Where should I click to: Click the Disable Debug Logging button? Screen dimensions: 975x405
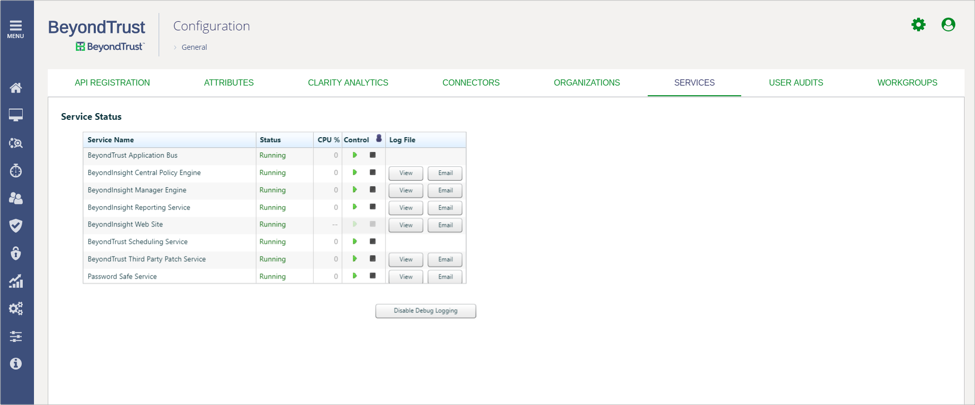pyautogui.click(x=425, y=311)
